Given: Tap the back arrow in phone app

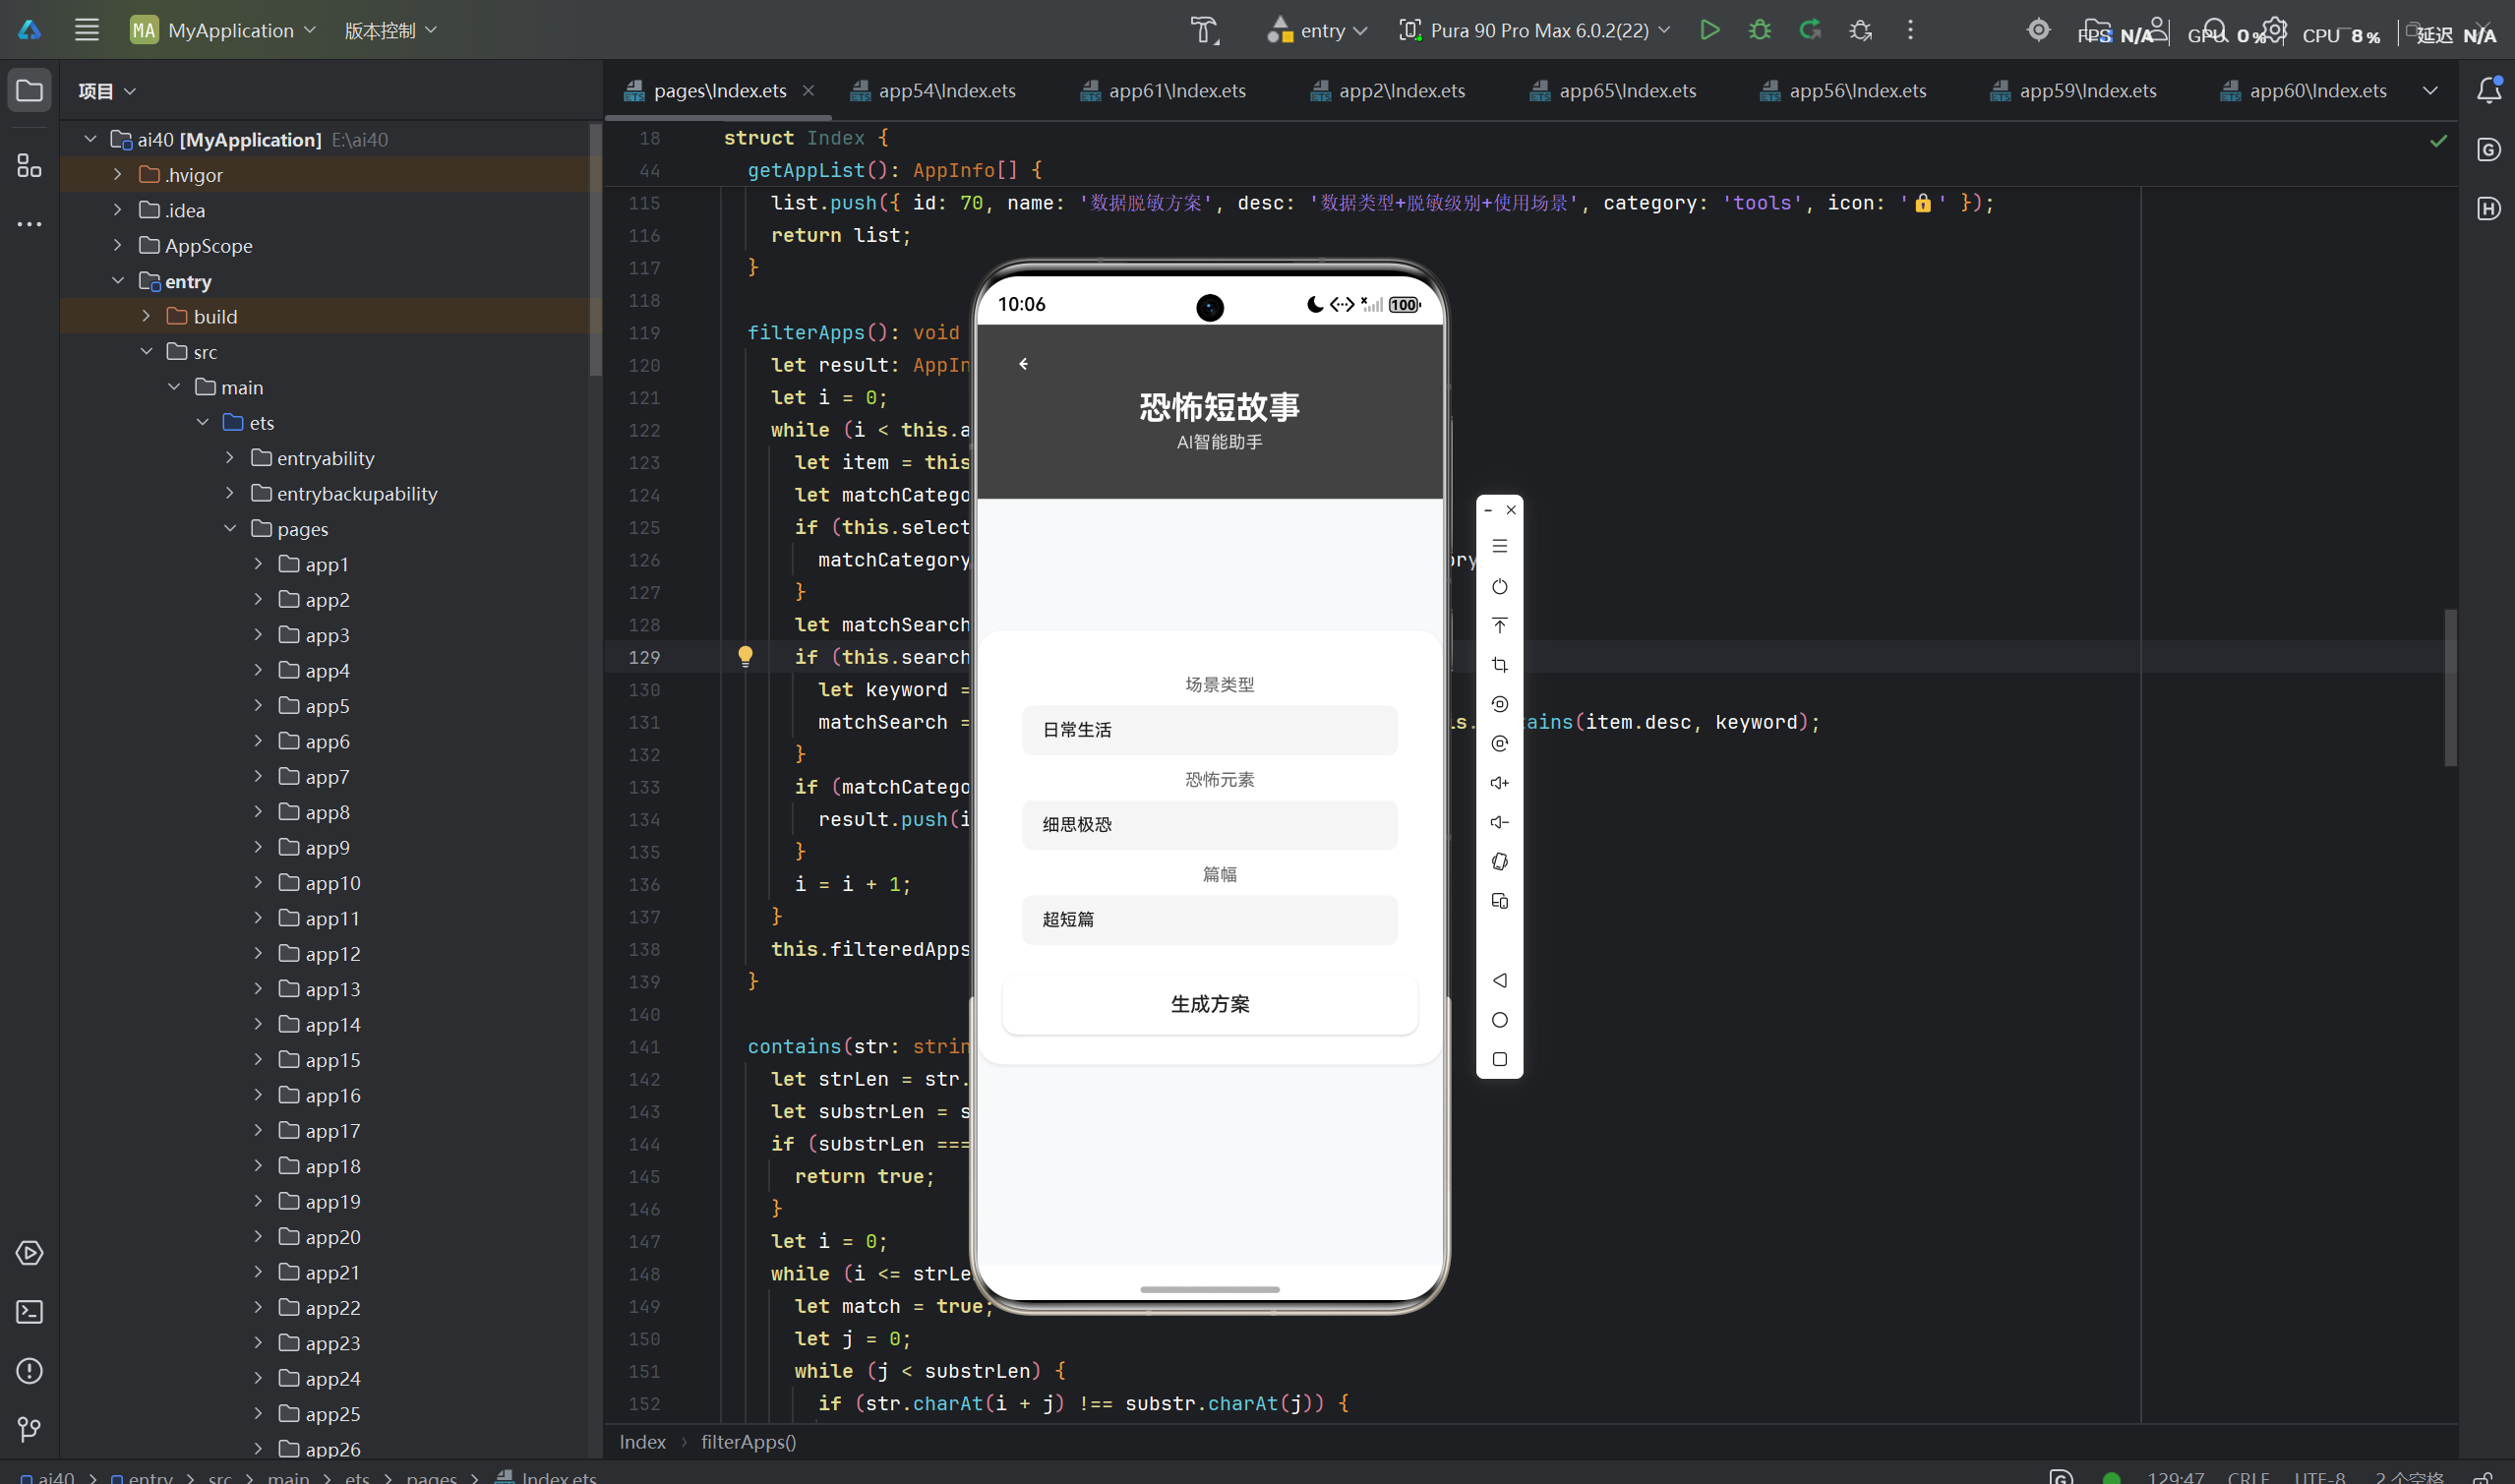Looking at the screenshot, I should point(1023,364).
